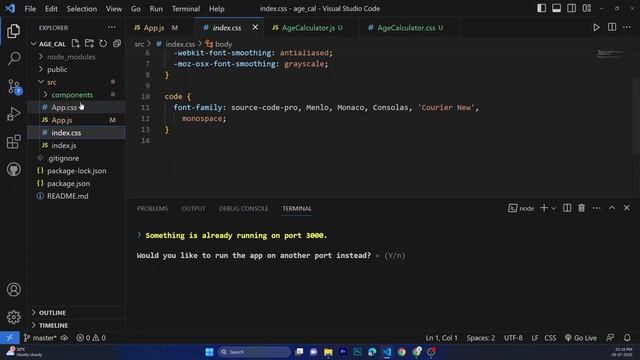Open editor more actions ellipsis
The height and width of the screenshot is (360, 640).
tap(627, 27)
